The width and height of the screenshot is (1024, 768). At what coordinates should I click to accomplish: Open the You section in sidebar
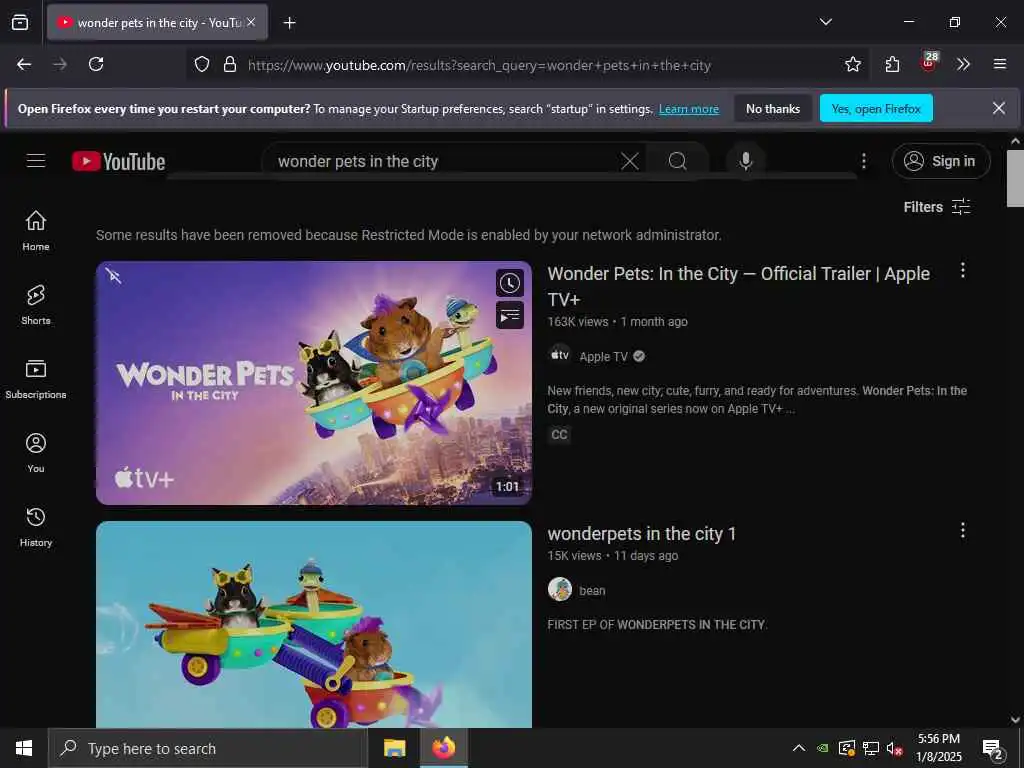pyautogui.click(x=36, y=453)
